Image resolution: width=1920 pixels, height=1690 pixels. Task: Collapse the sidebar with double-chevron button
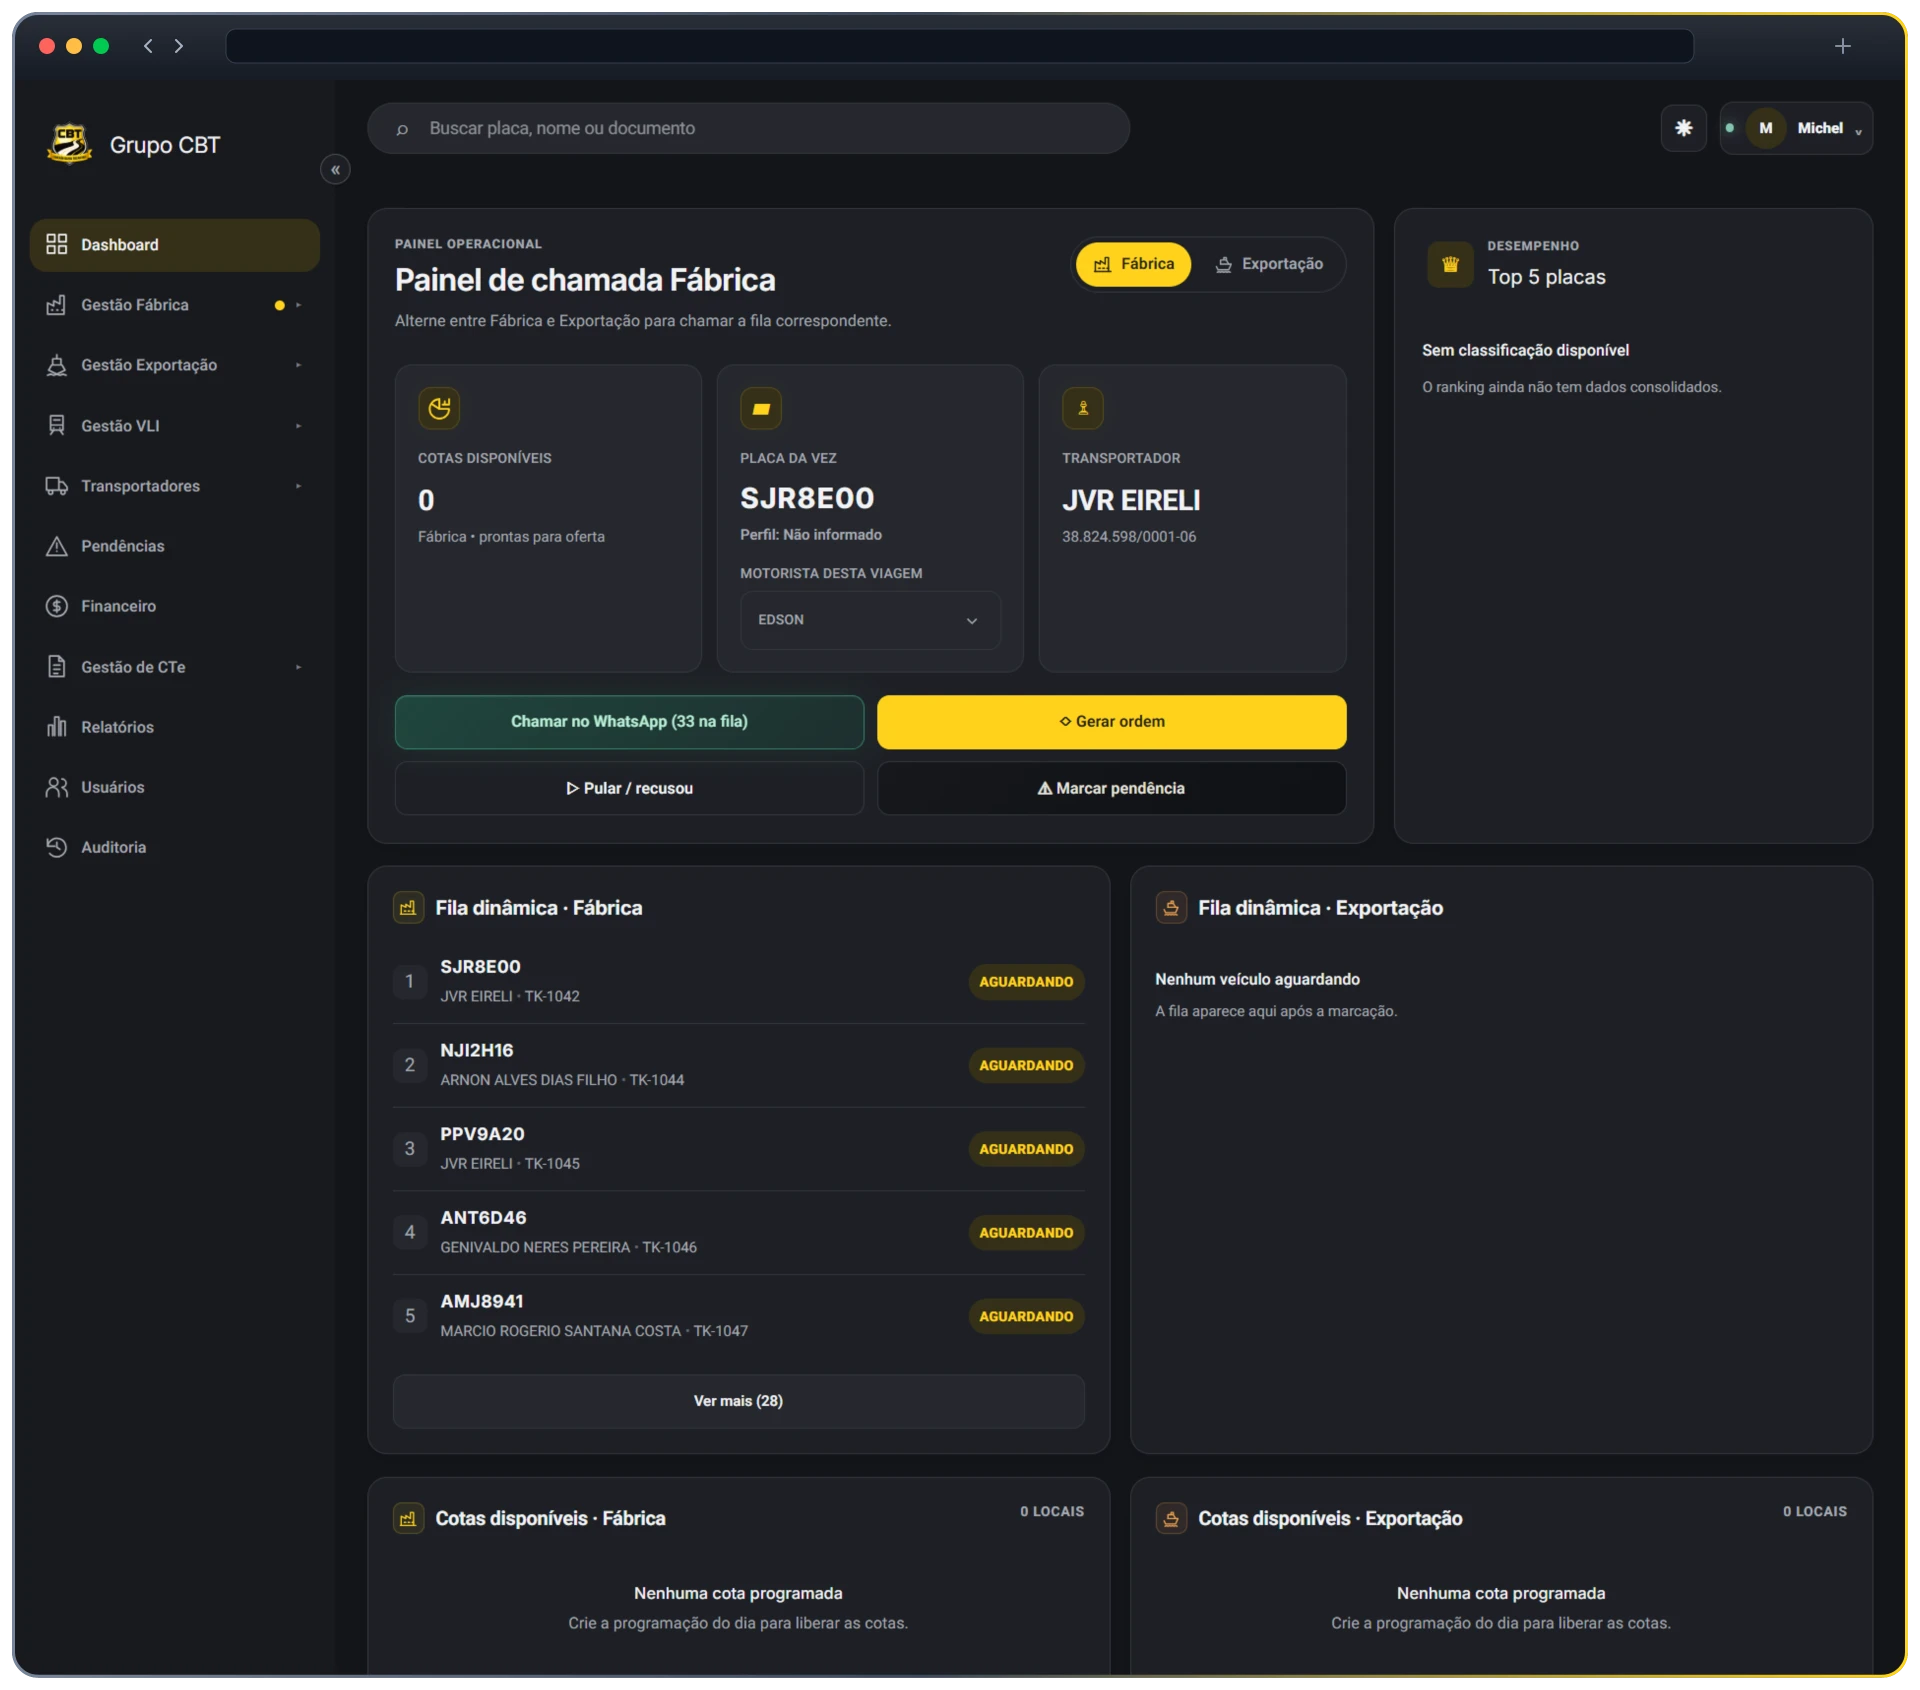point(335,170)
